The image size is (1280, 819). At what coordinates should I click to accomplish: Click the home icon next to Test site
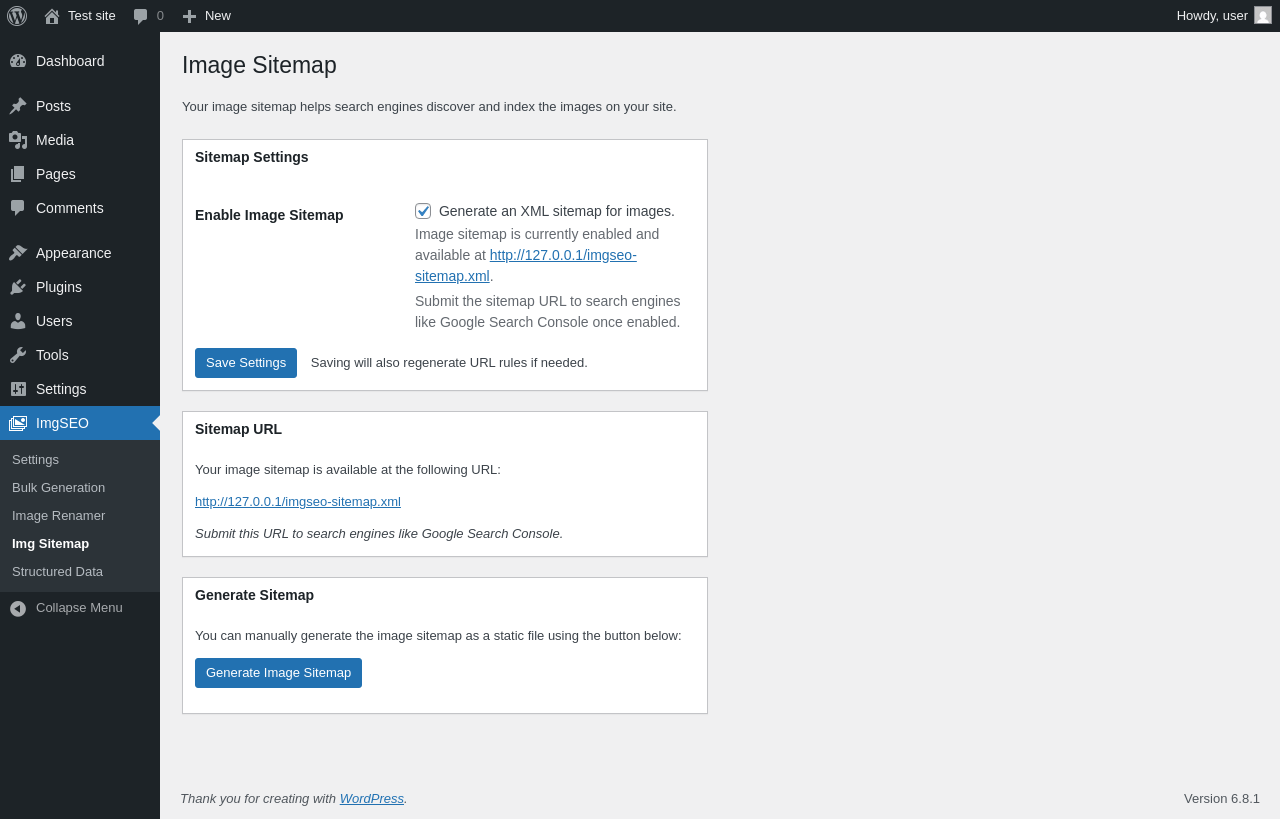tap(52, 16)
